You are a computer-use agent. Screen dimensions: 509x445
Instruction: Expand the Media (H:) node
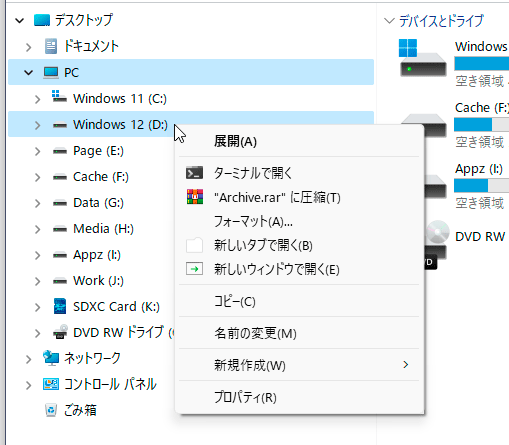tap(38, 229)
